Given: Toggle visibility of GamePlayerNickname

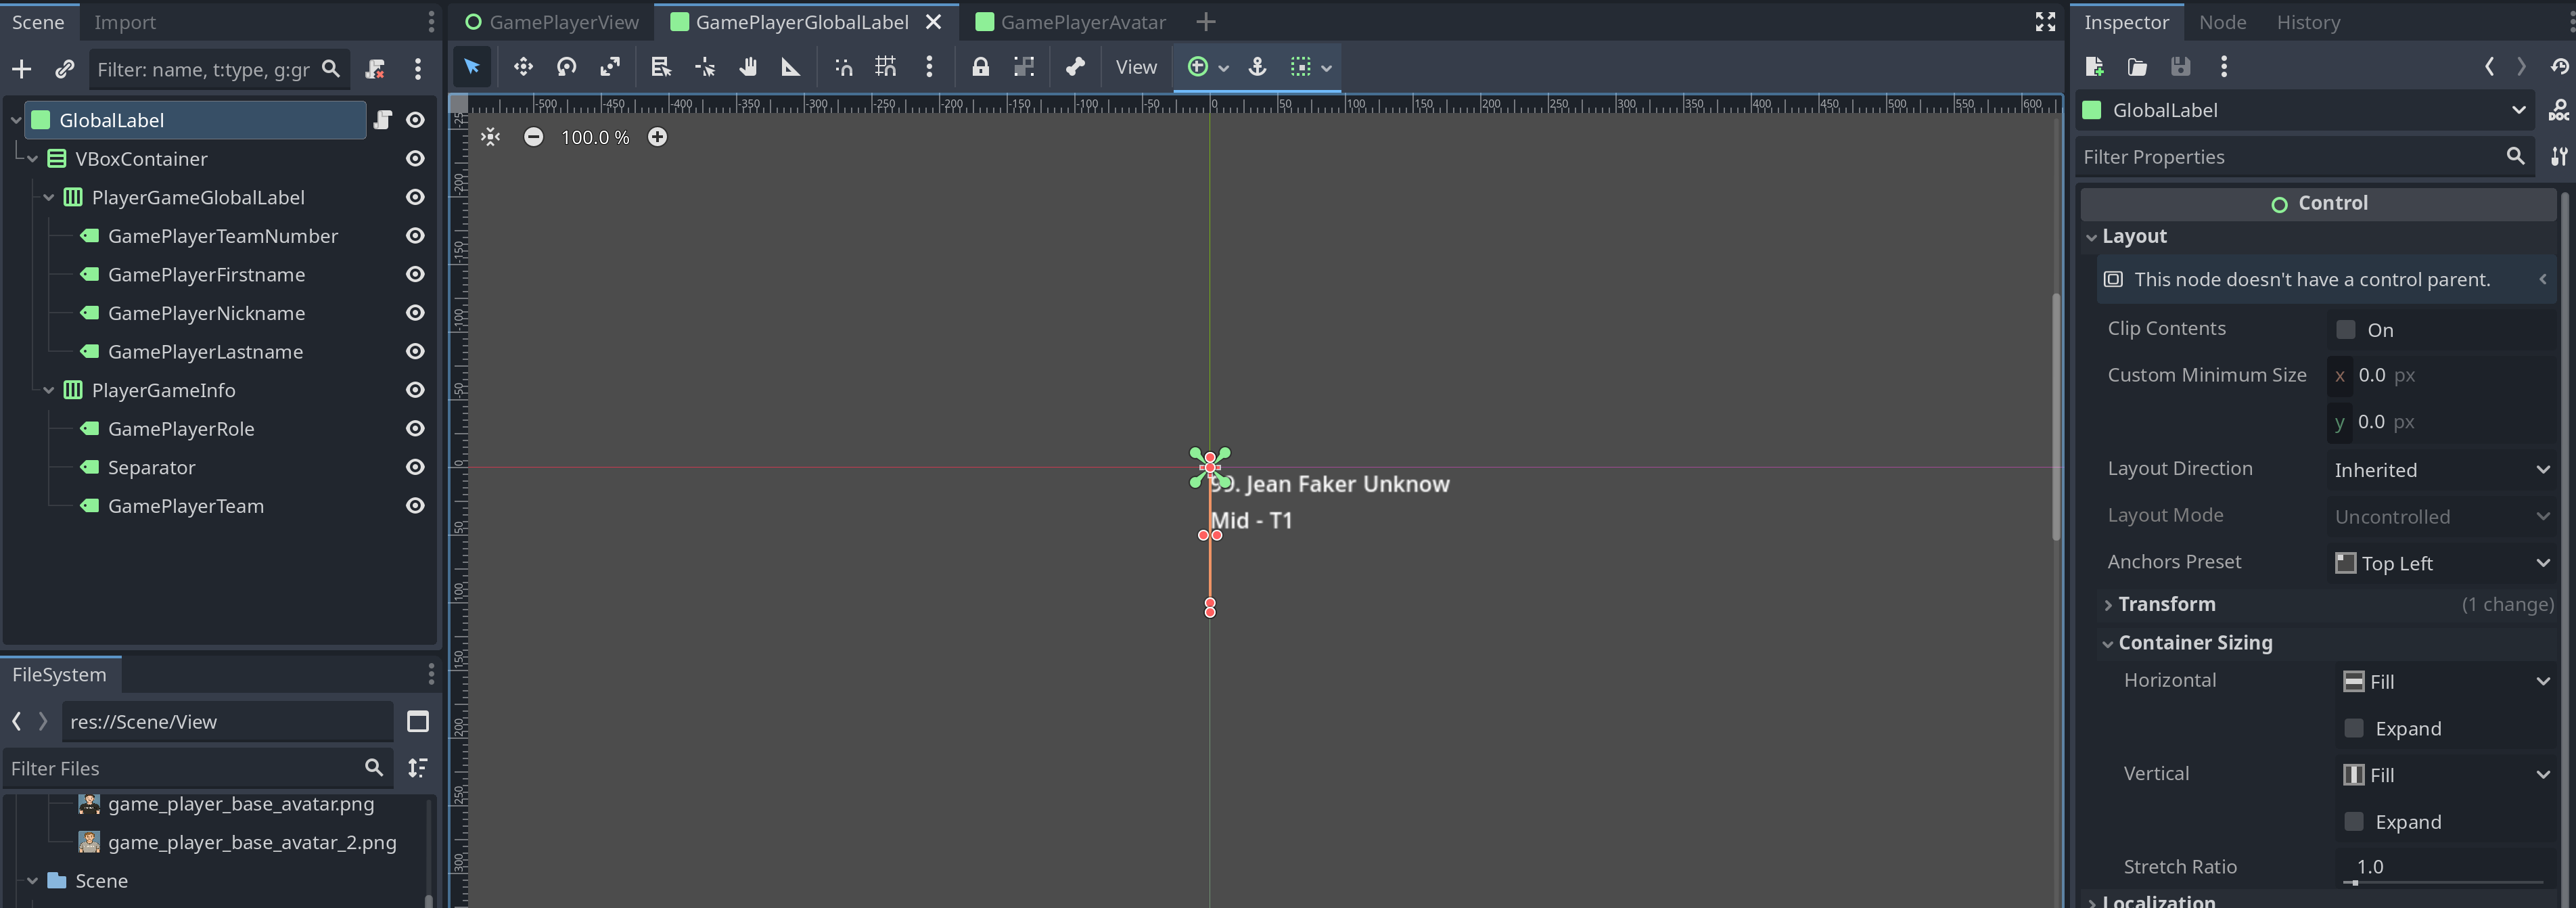Looking at the screenshot, I should pyautogui.click(x=415, y=313).
